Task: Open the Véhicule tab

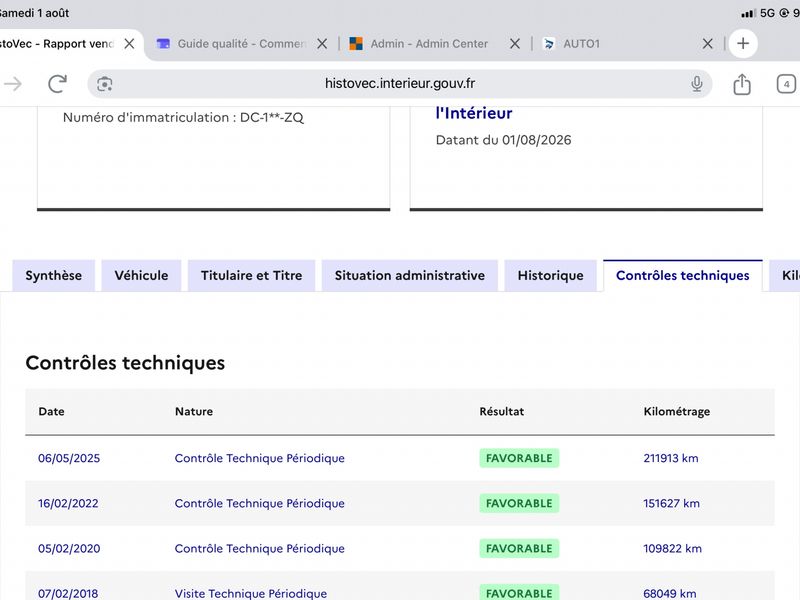Action: tap(141, 276)
